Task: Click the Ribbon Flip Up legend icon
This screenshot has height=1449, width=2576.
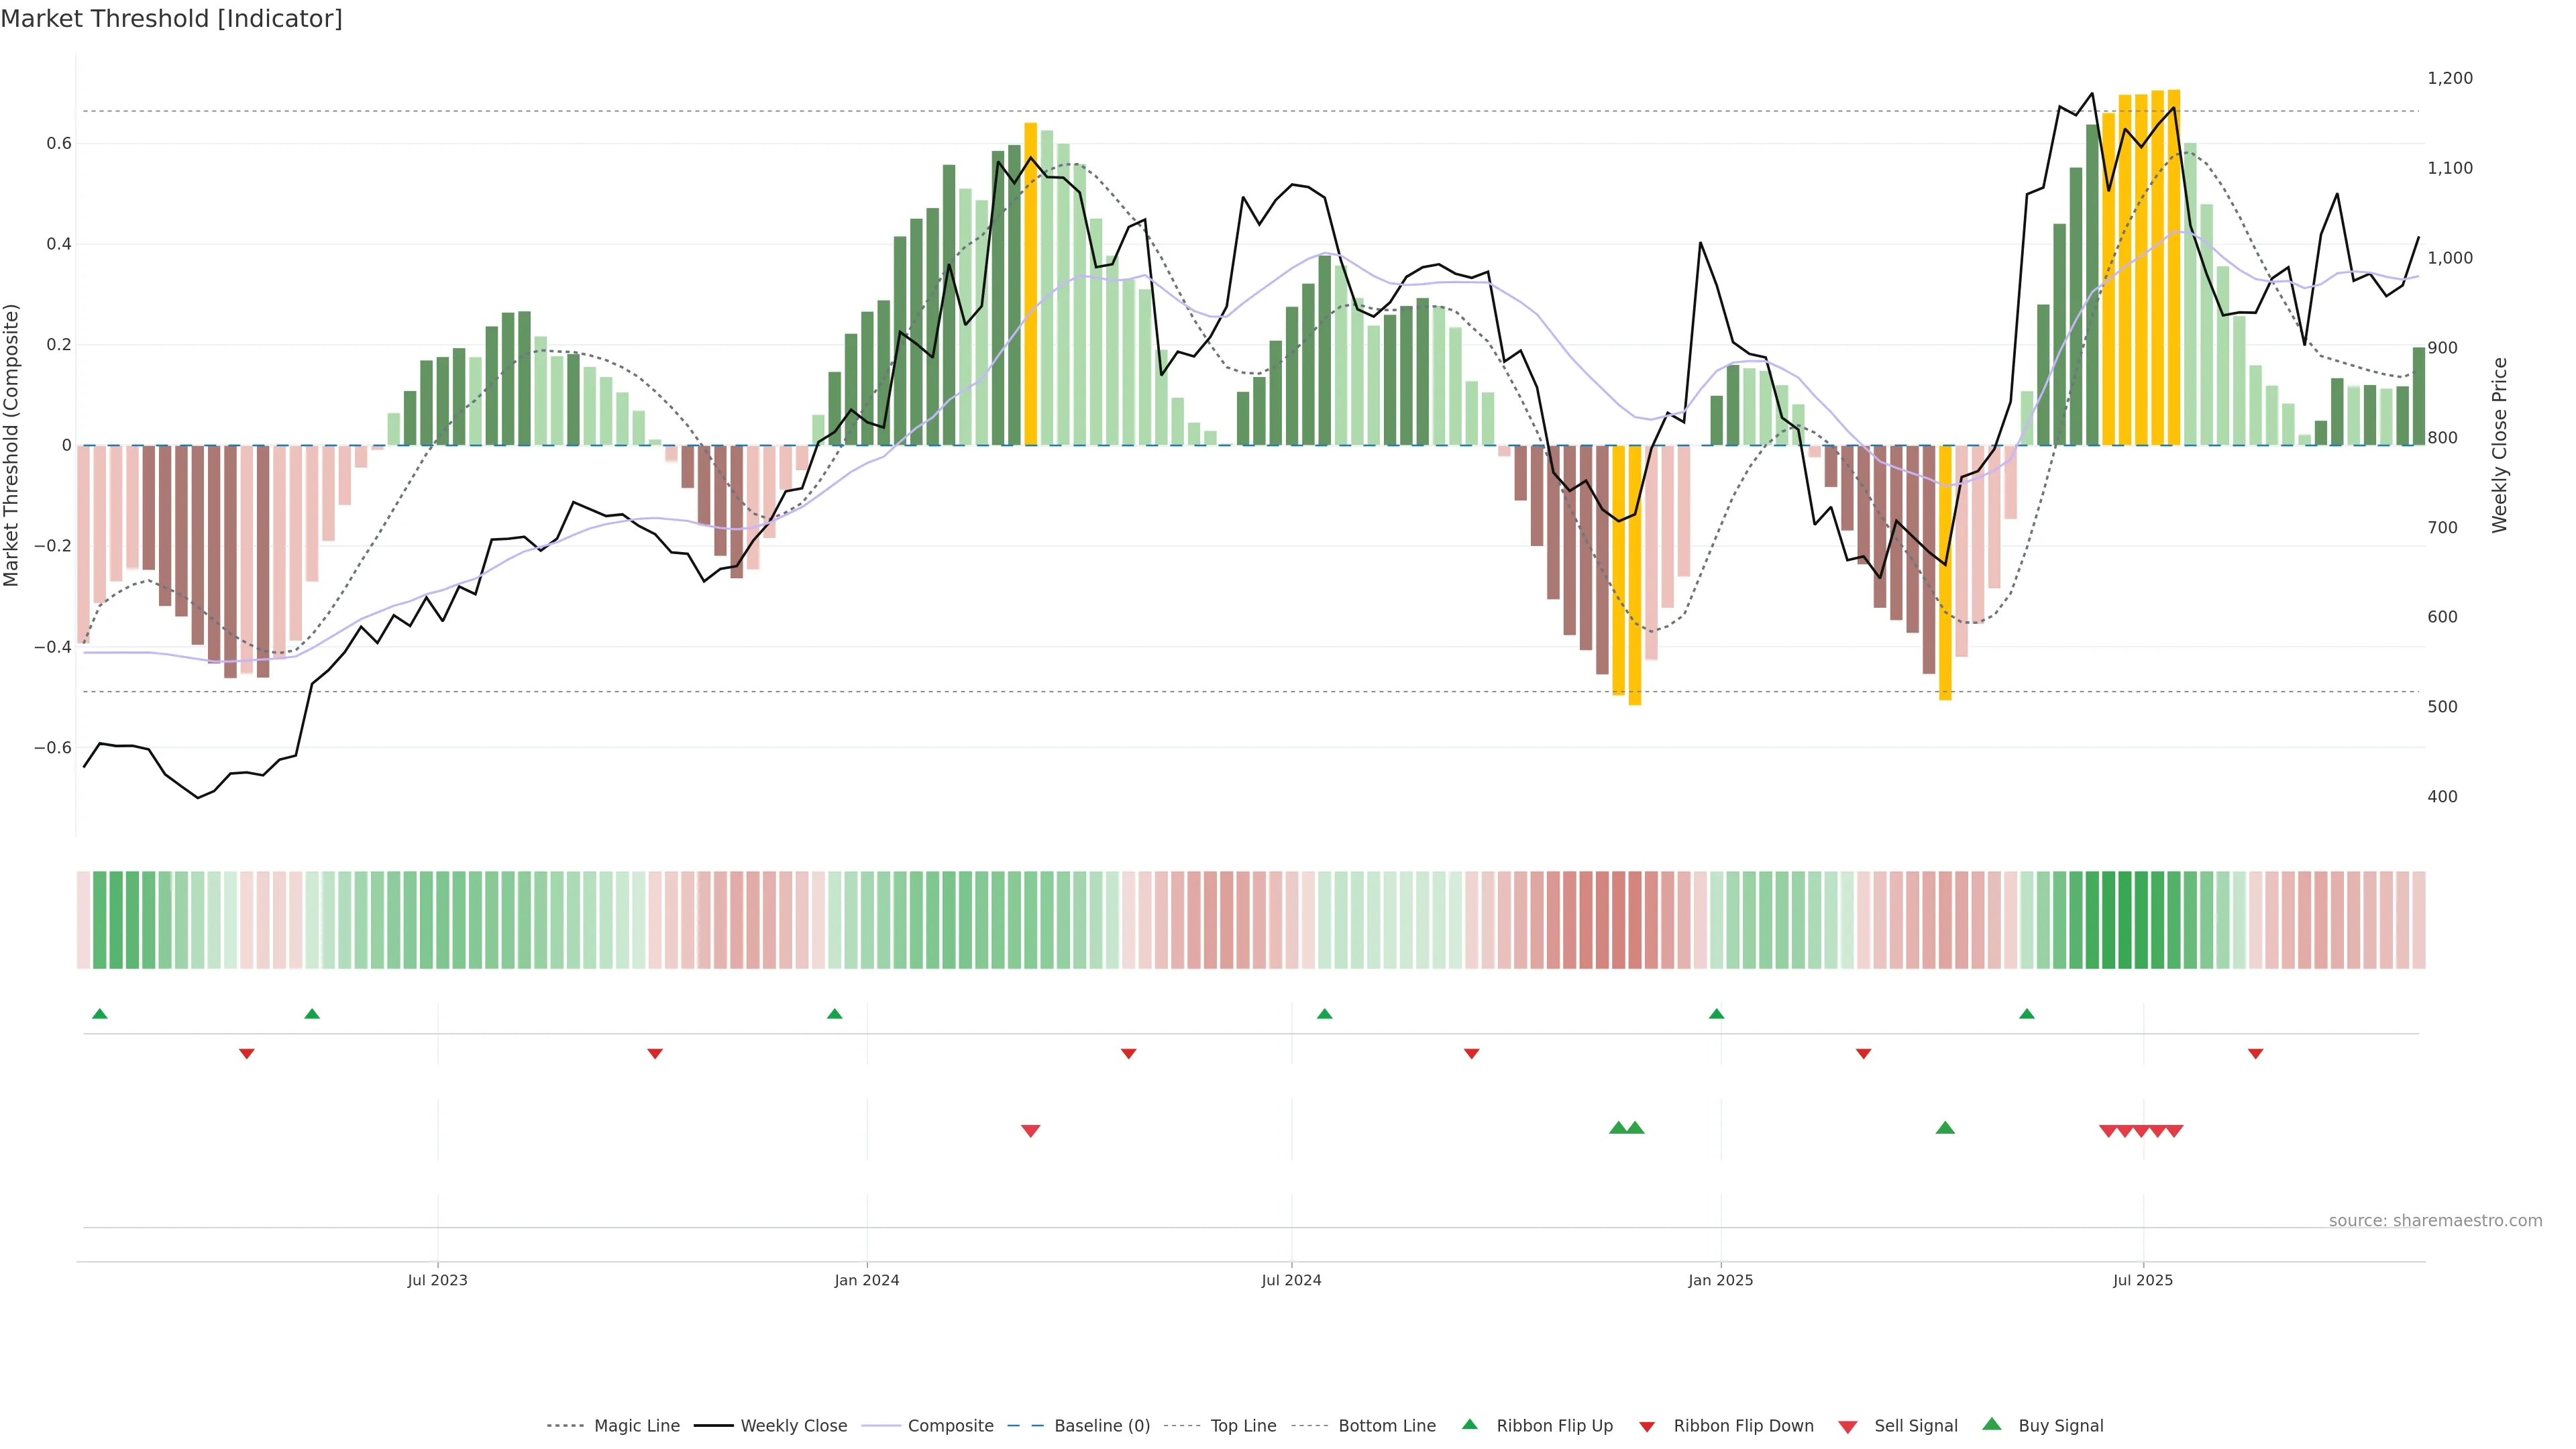Action: click(1469, 1425)
